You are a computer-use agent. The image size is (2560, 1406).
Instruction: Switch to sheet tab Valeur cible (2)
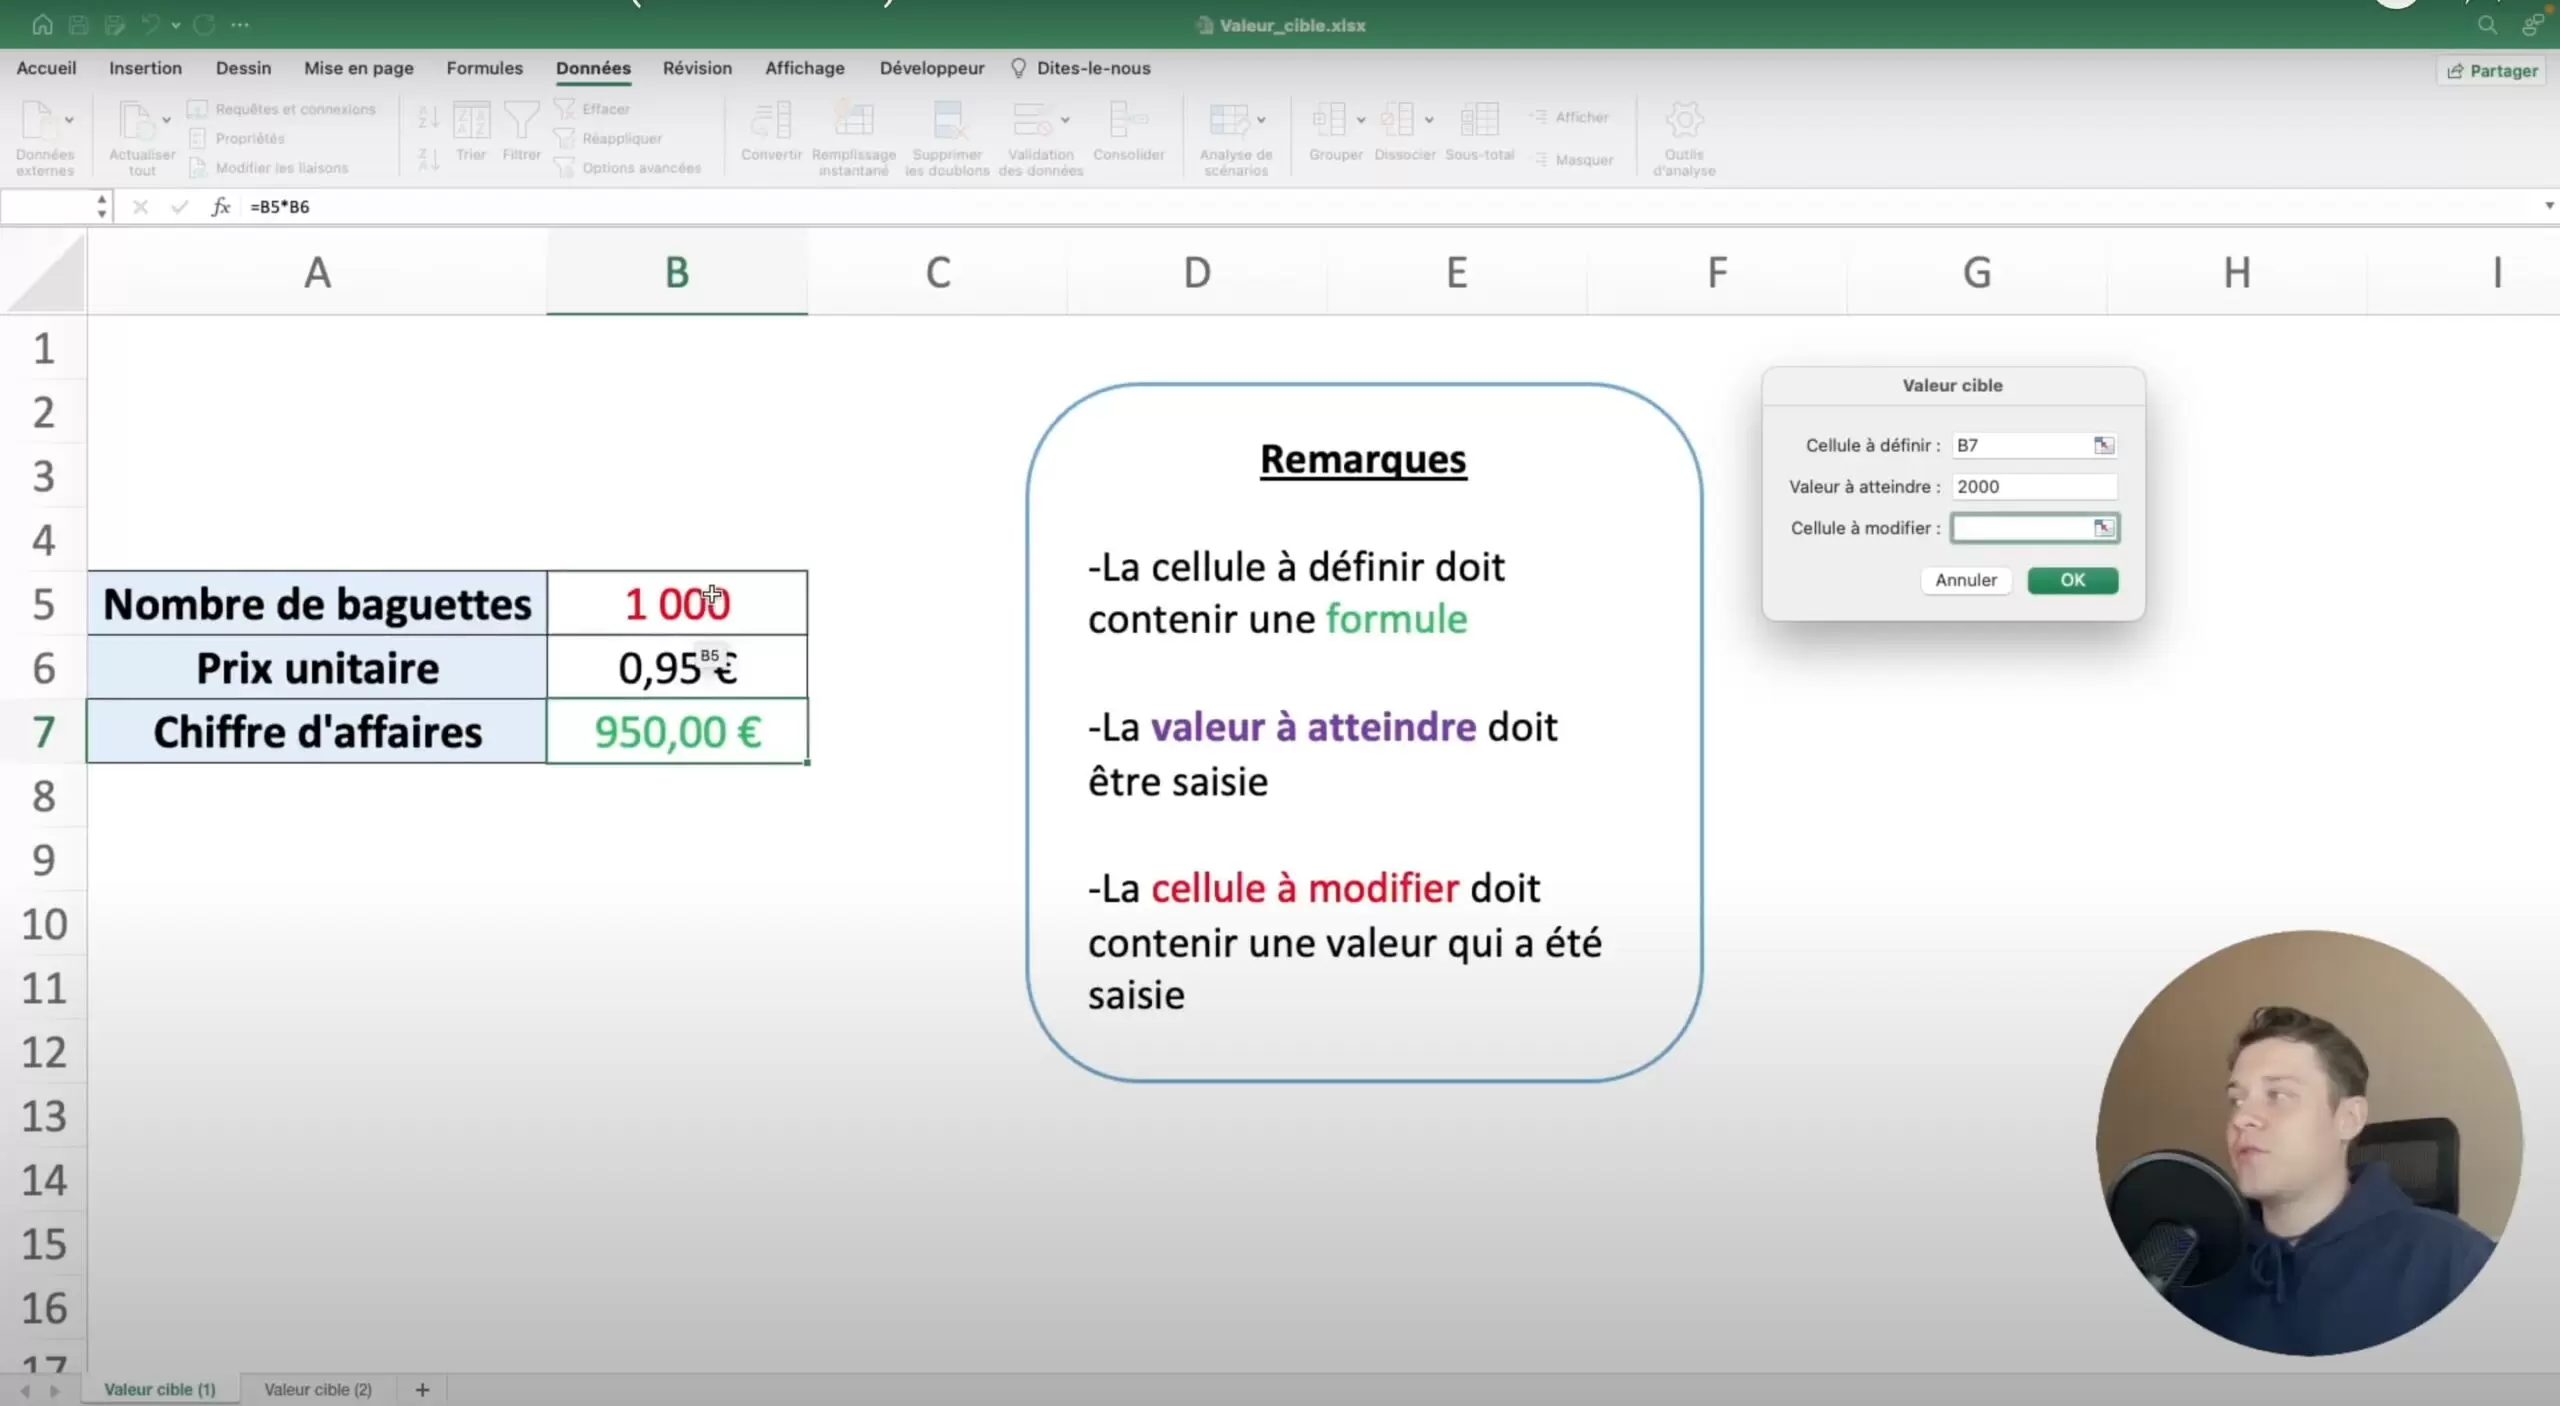point(318,1389)
